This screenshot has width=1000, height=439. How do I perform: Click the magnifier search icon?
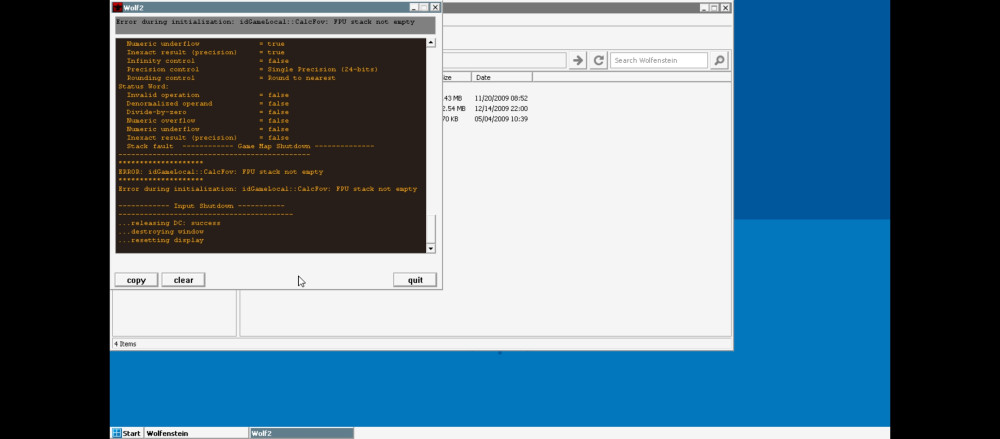719,60
